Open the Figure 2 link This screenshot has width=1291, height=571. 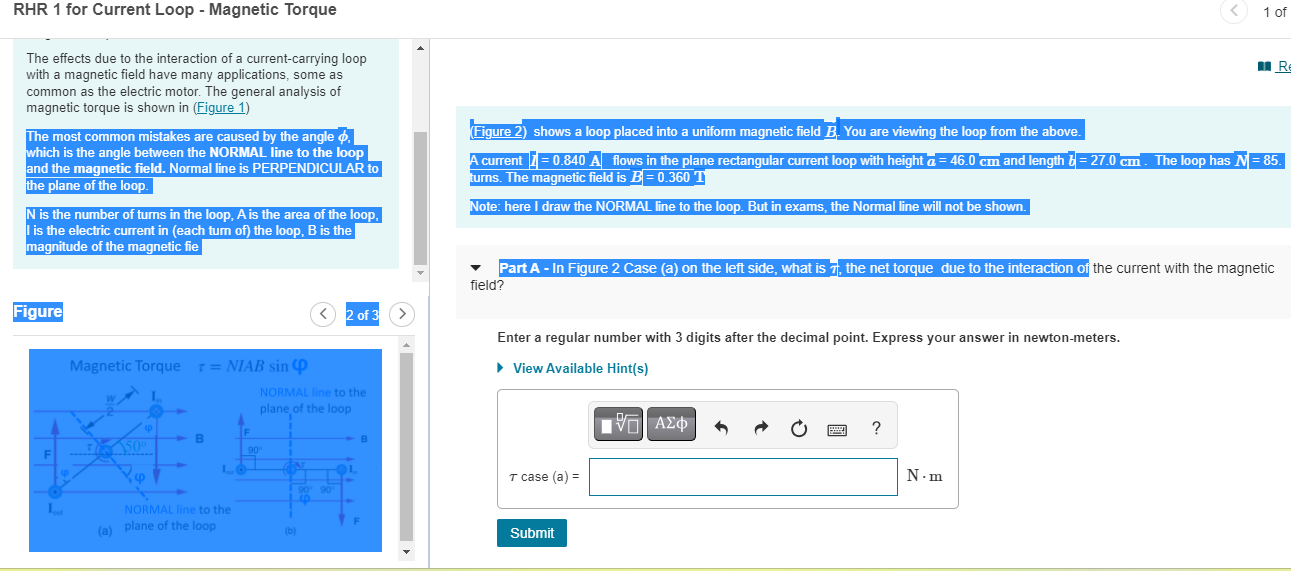498,131
